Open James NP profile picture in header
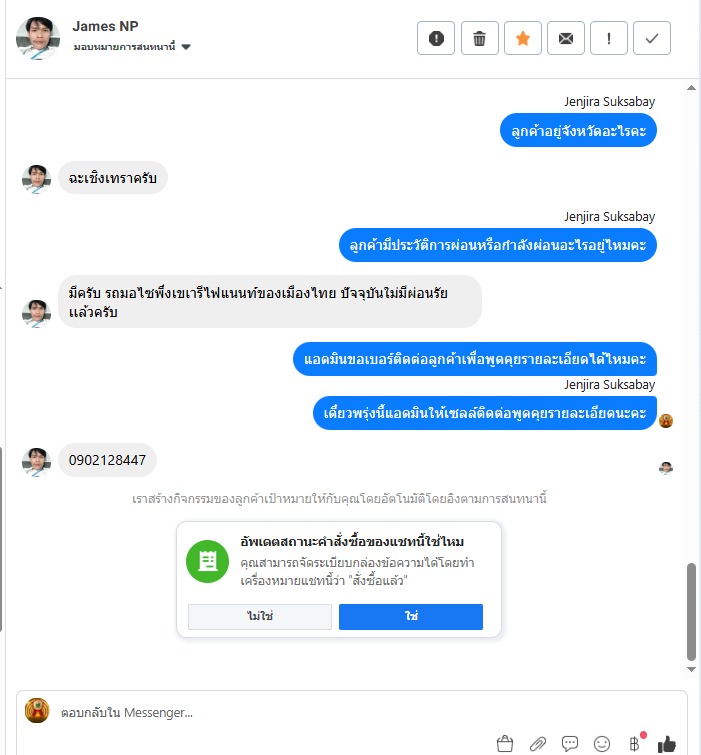701x755 pixels. tap(38, 38)
